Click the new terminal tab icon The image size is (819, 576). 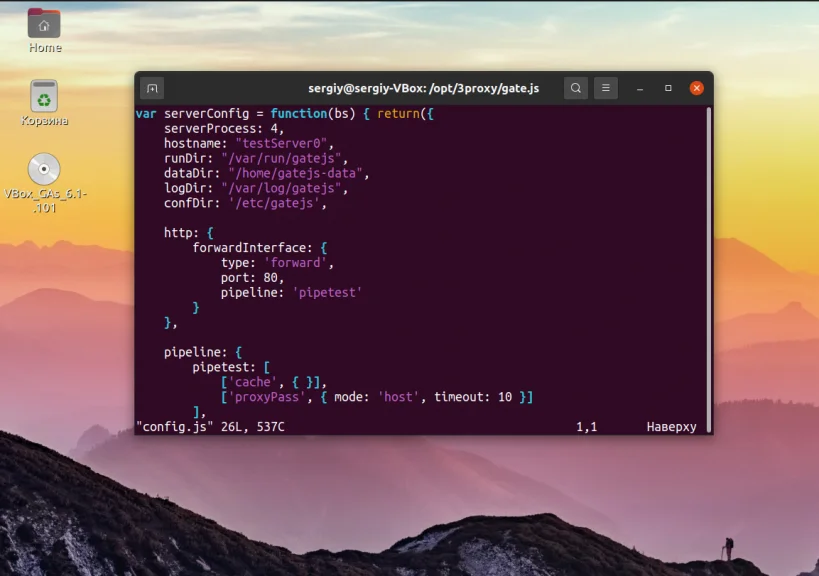[152, 88]
